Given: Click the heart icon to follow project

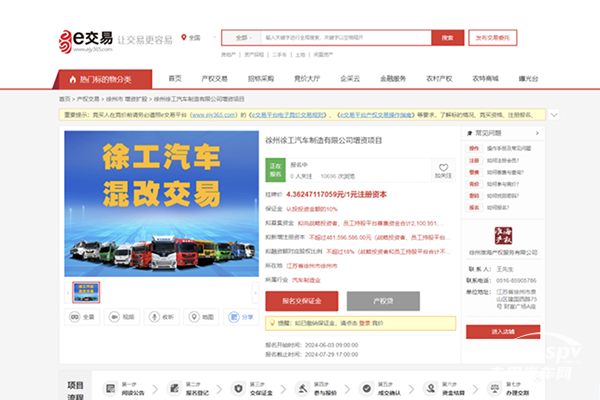Looking at the screenshot, I should (x=444, y=168).
